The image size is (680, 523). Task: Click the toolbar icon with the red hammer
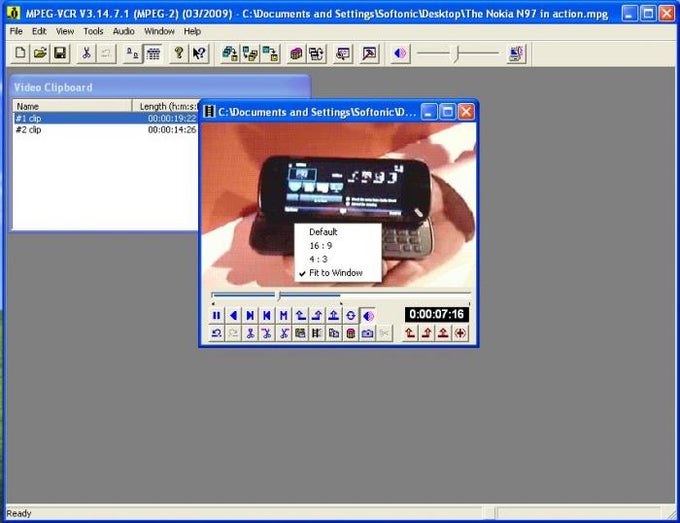pyautogui.click(x=369, y=54)
